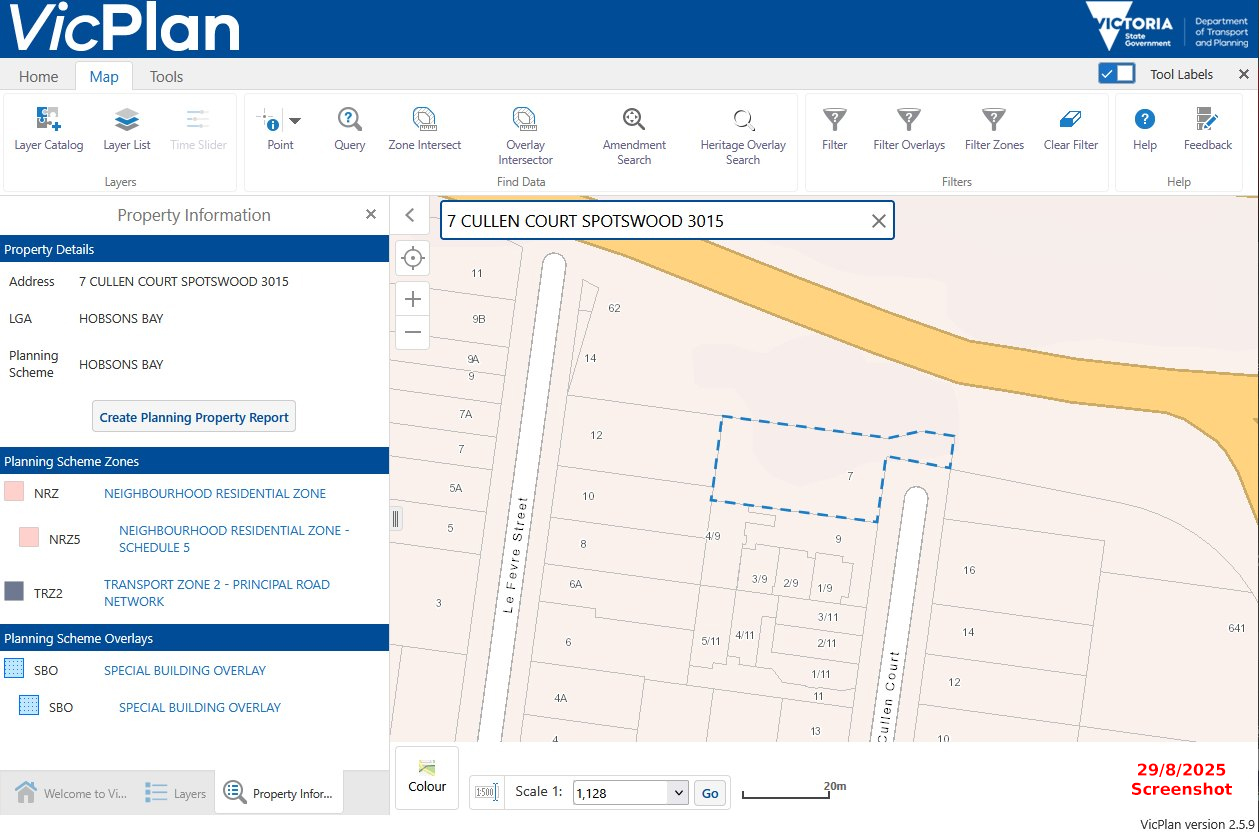This screenshot has width=1259, height=832.
Task: Start an Amendment Search
Action: tap(633, 128)
